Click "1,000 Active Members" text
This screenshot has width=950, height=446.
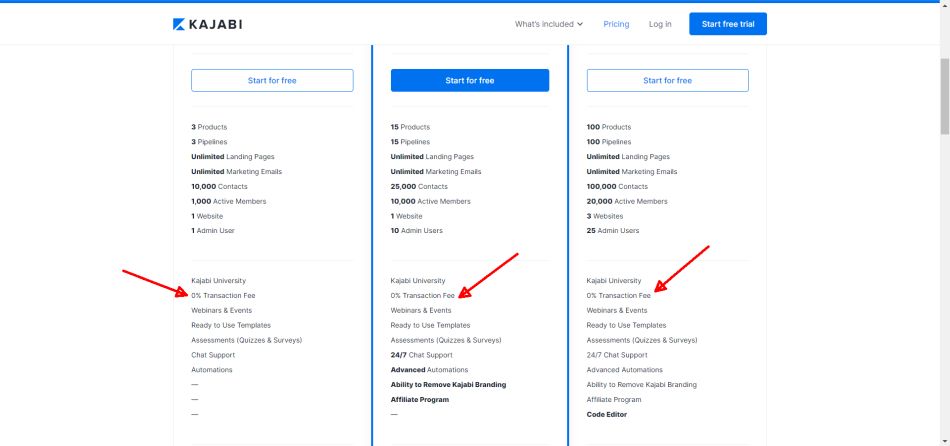228,201
